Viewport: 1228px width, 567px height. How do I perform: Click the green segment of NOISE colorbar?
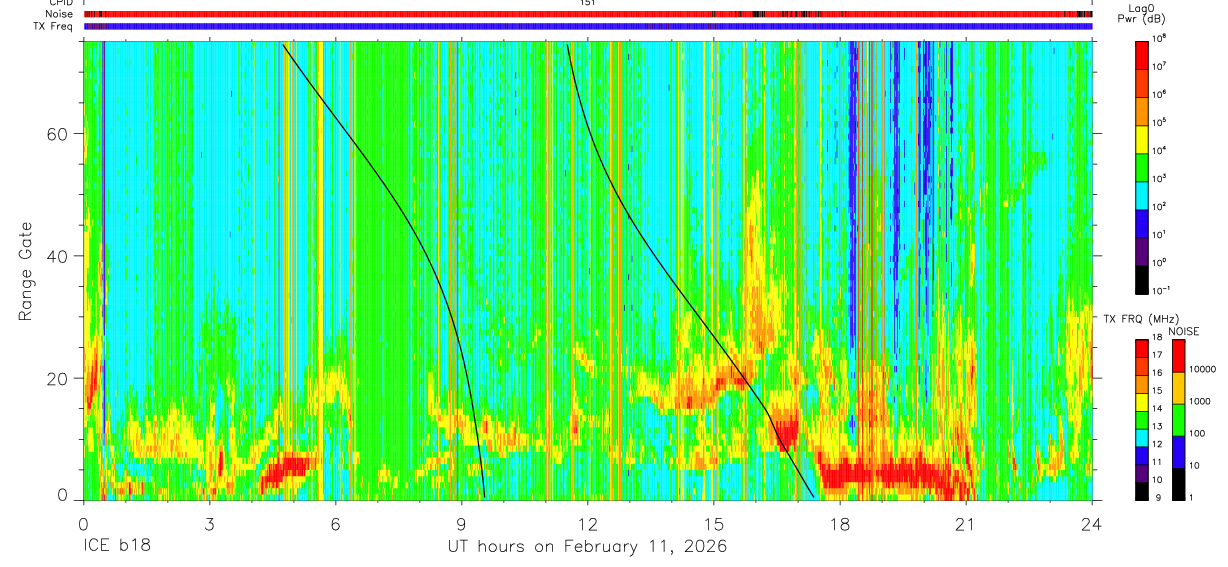click(1180, 420)
